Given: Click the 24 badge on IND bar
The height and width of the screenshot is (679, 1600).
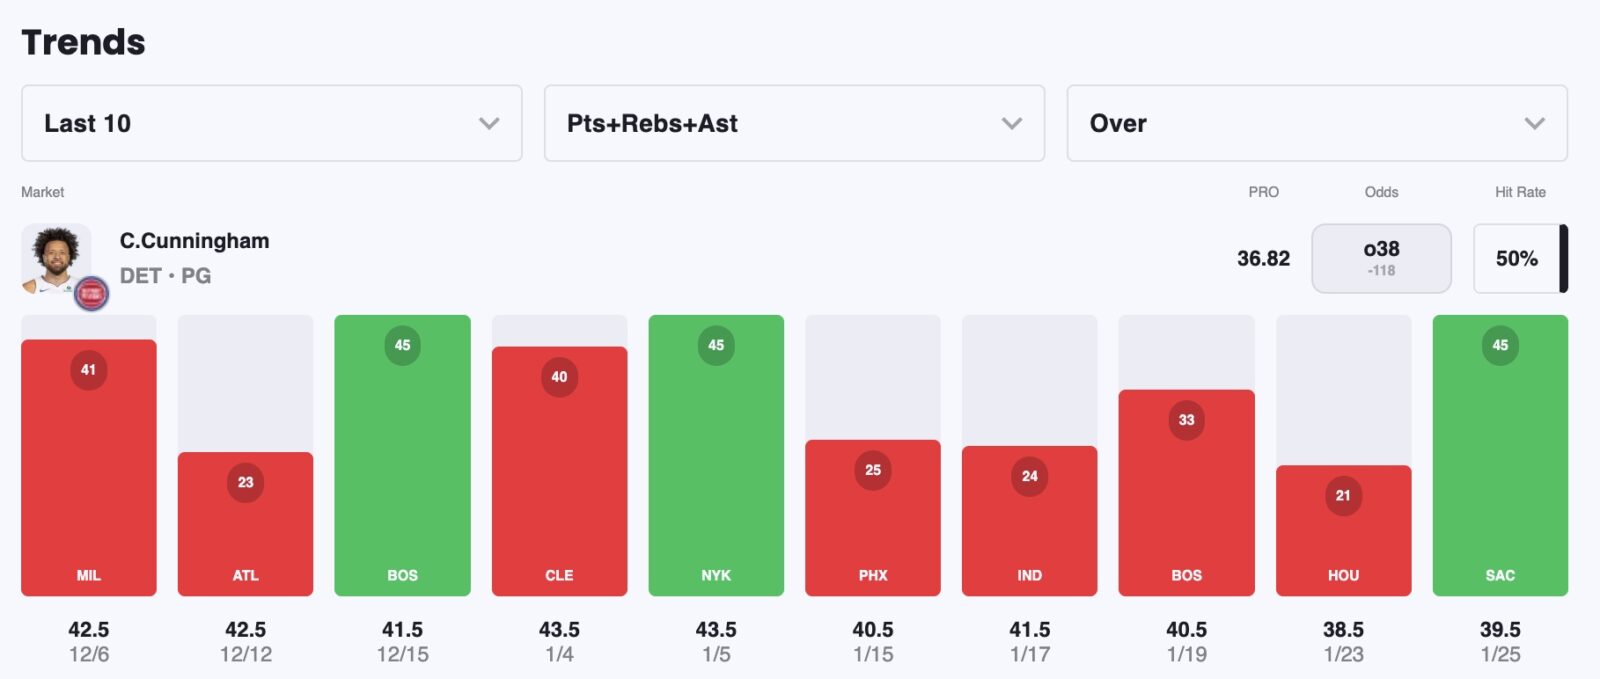Looking at the screenshot, I should pos(1030,476).
